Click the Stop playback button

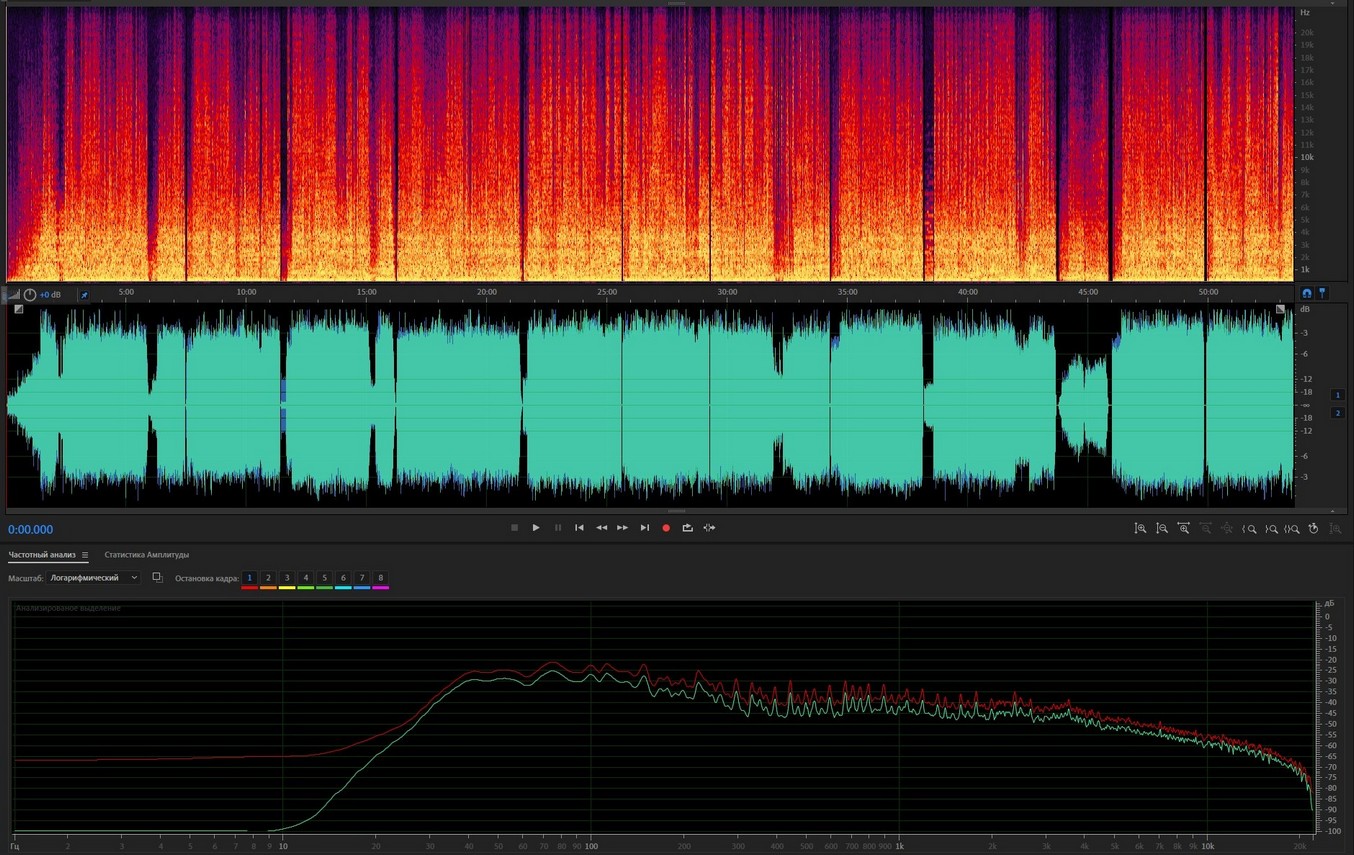click(514, 528)
